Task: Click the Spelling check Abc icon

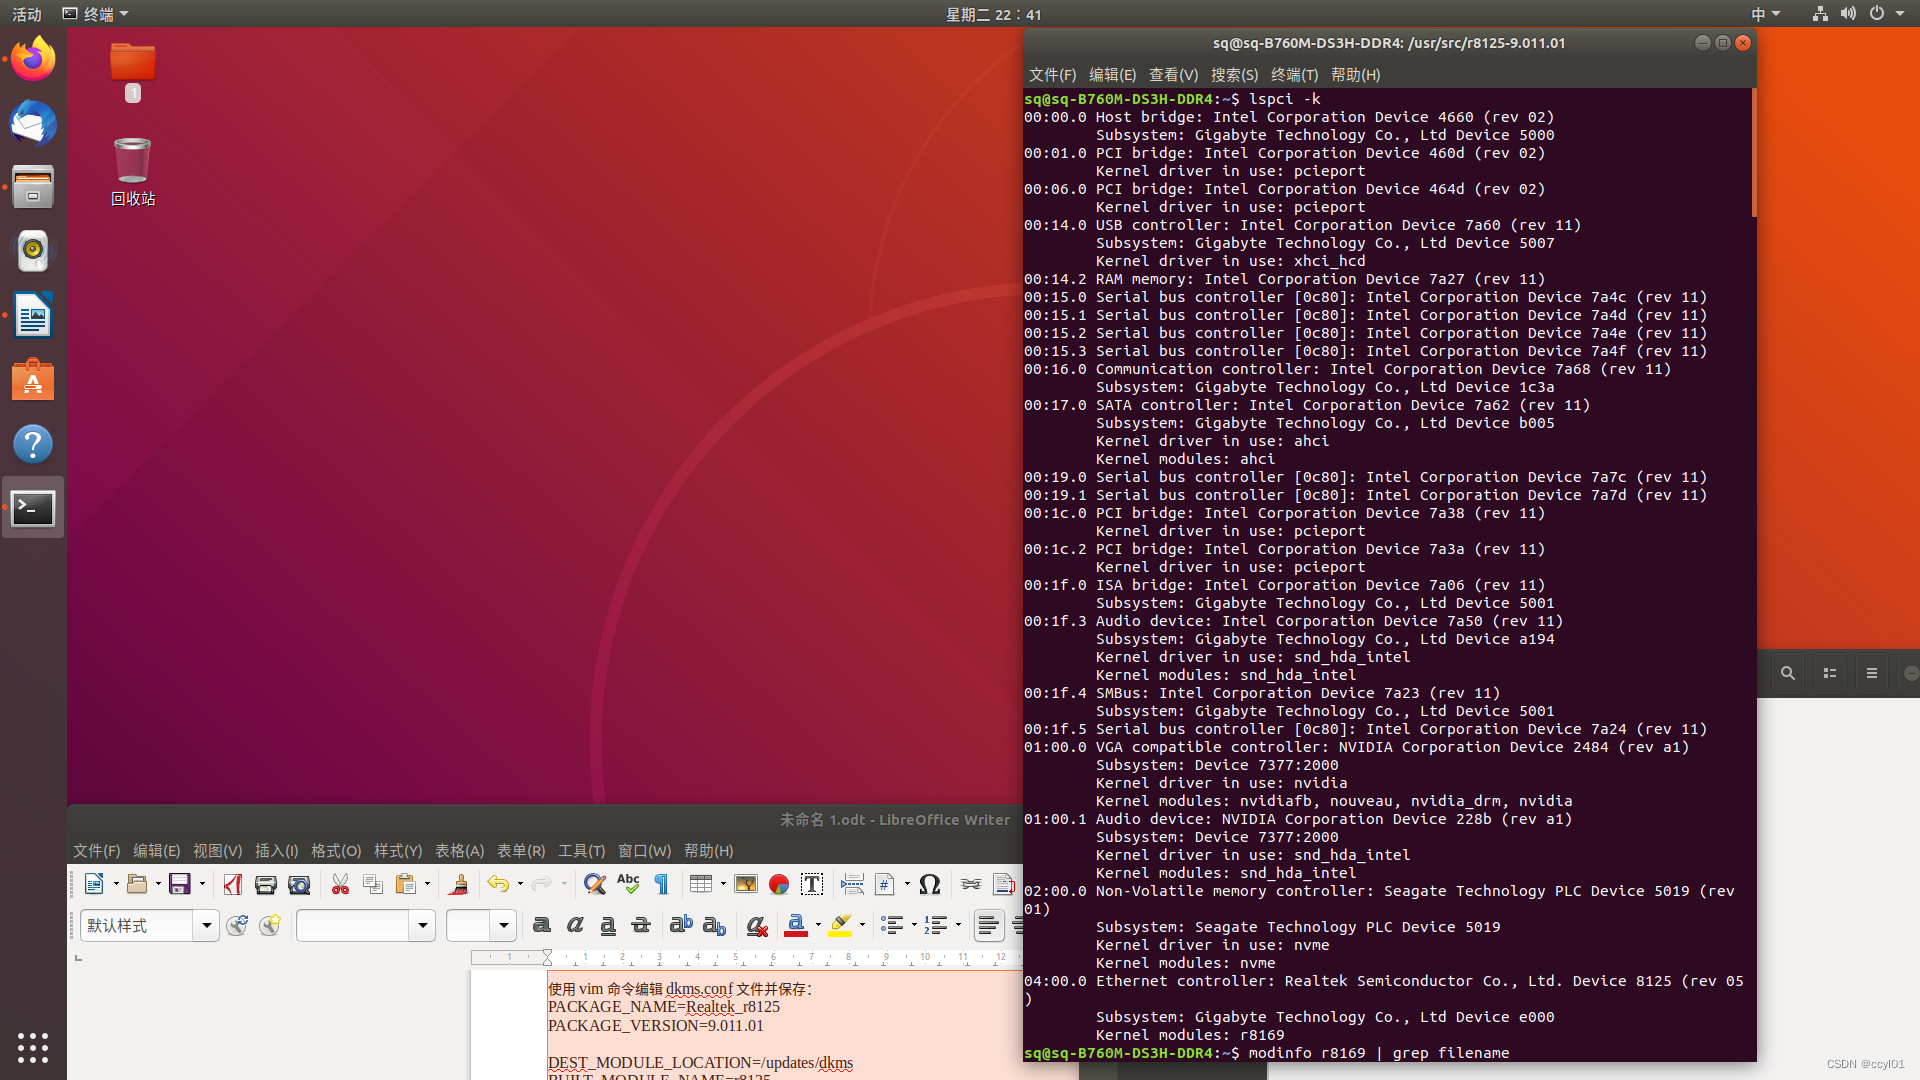Action: 628,884
